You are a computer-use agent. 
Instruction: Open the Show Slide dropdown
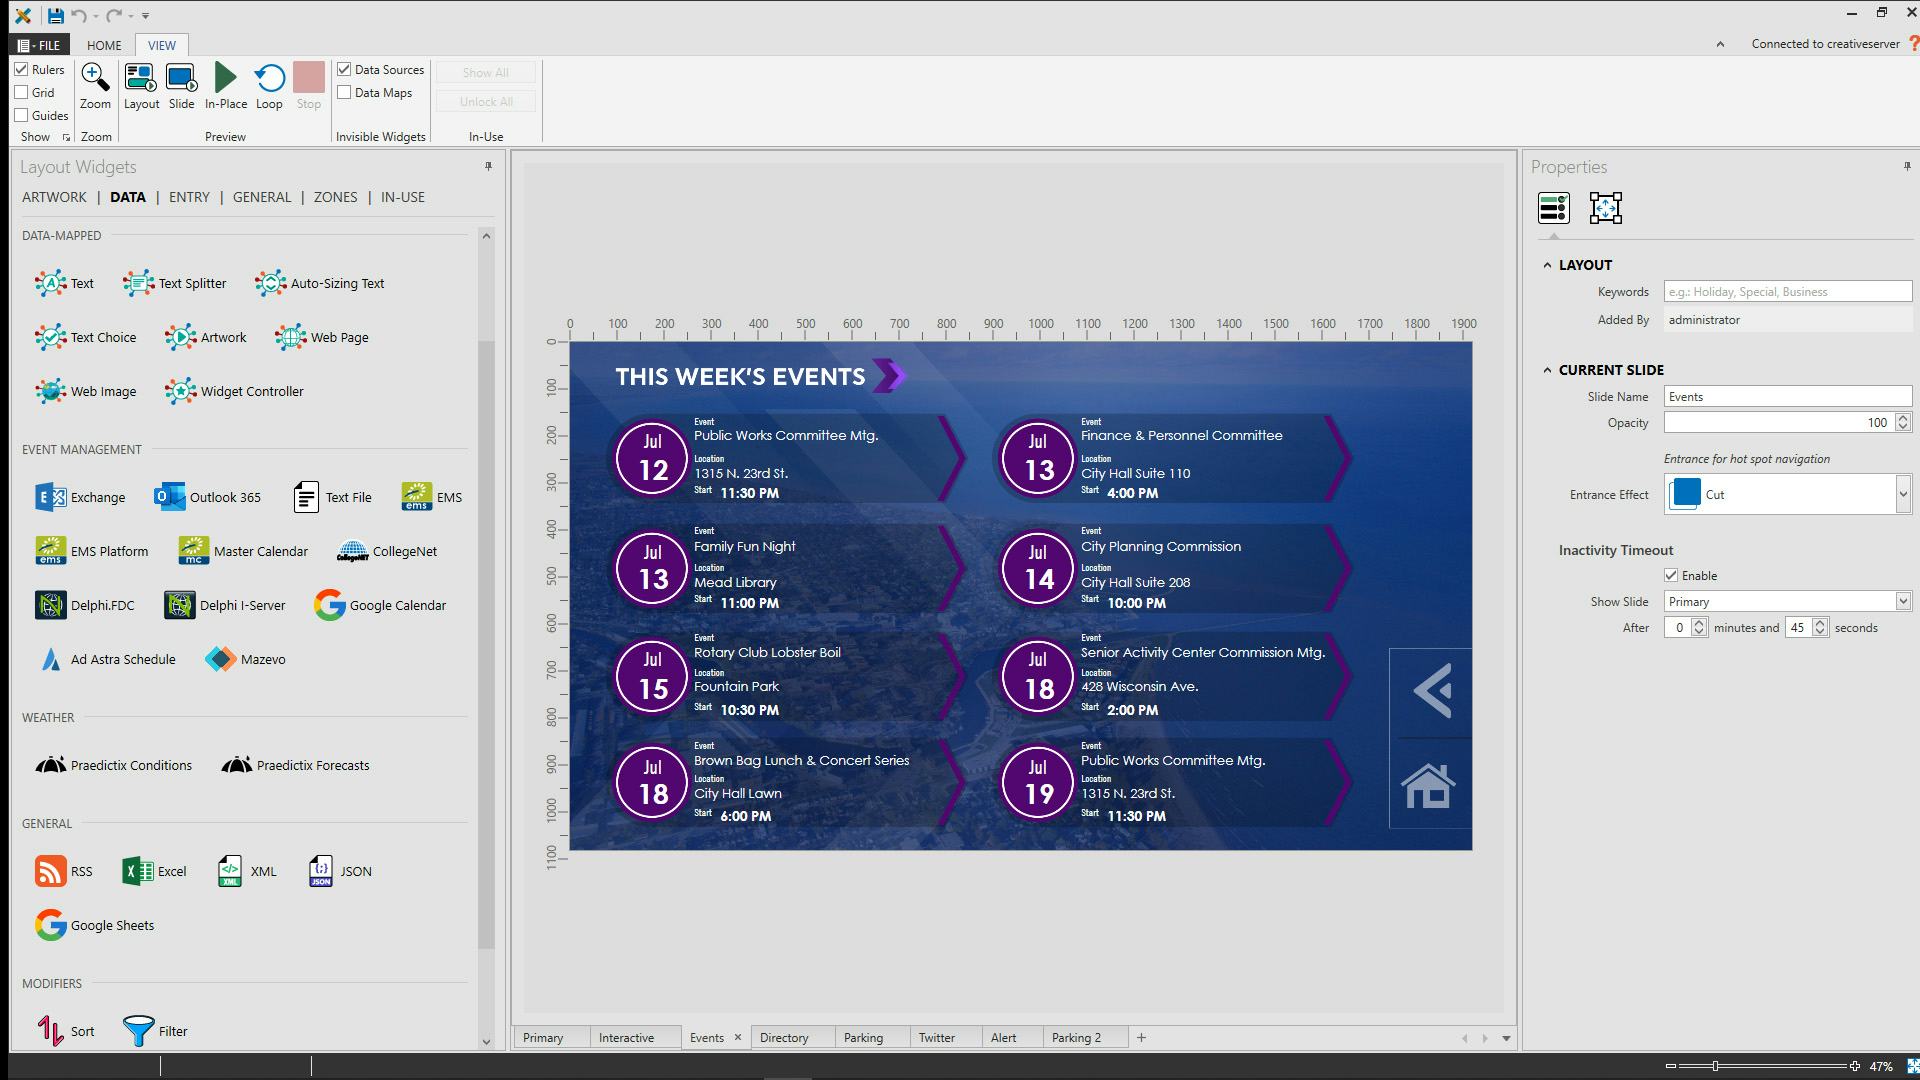tap(1901, 601)
